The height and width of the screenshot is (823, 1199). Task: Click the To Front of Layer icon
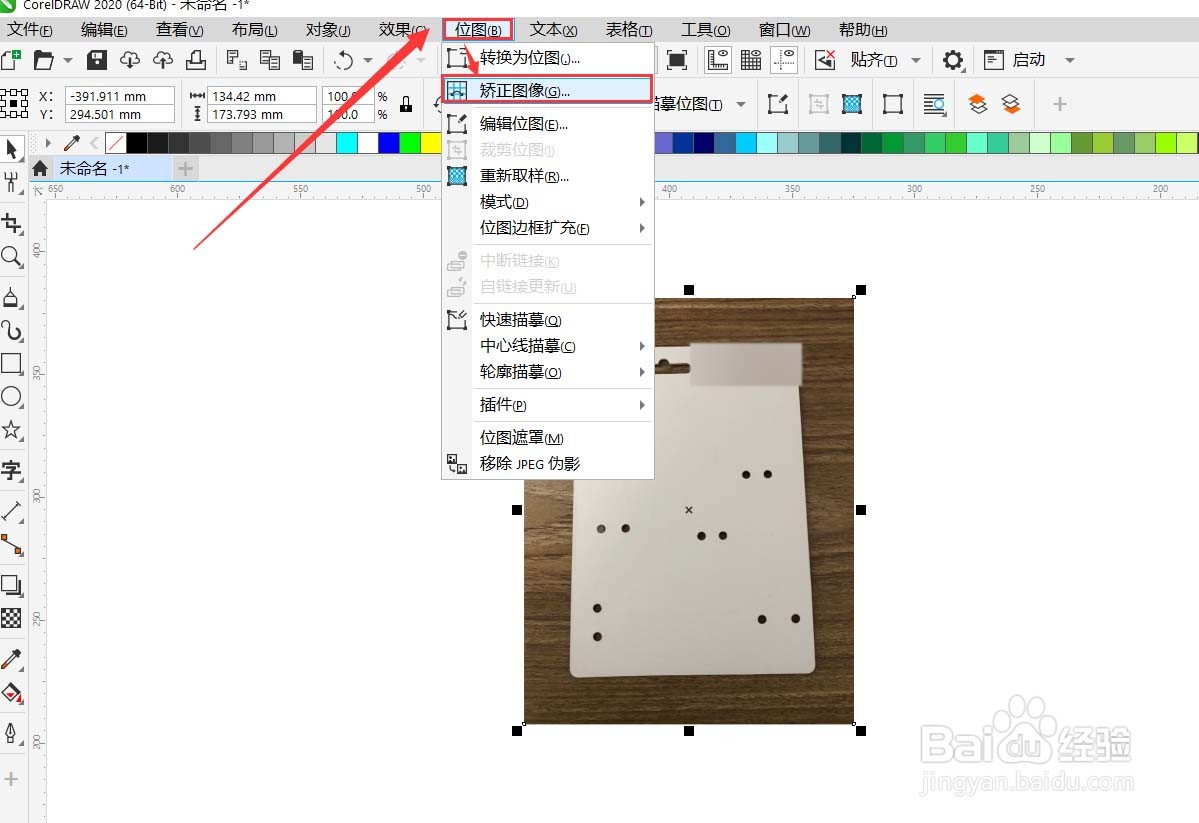coord(977,104)
